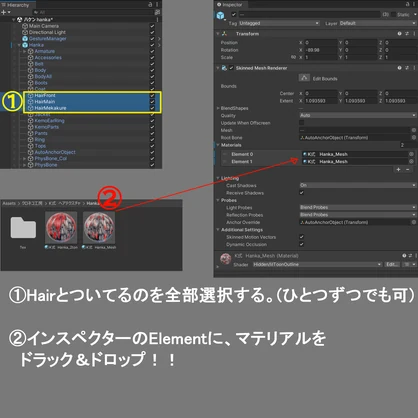The height and width of the screenshot is (418, 418).
Task: Remove a material slot with minus button
Action: (x=407, y=169)
